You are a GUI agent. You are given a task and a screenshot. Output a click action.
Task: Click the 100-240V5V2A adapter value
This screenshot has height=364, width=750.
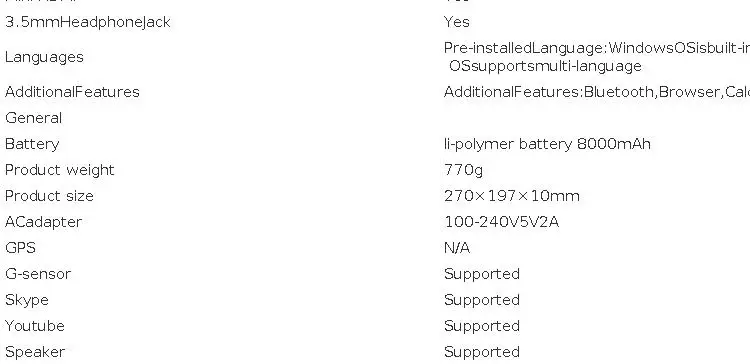point(502,222)
